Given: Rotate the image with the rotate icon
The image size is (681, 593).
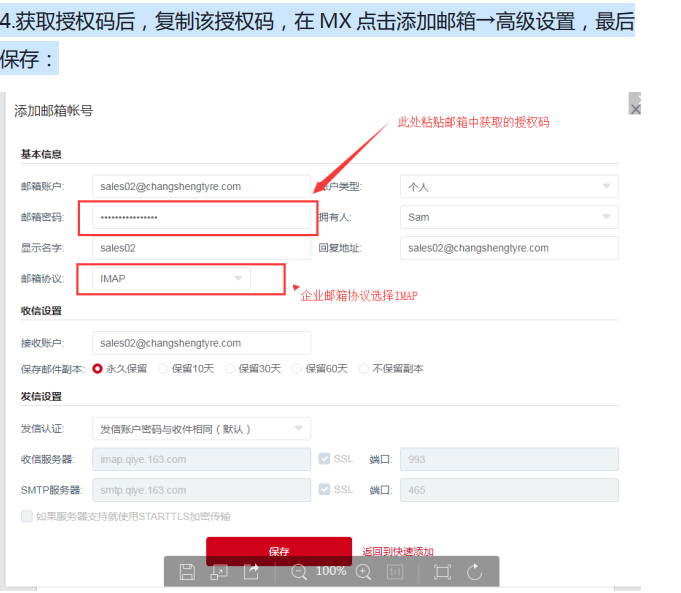Looking at the screenshot, I should [475, 571].
